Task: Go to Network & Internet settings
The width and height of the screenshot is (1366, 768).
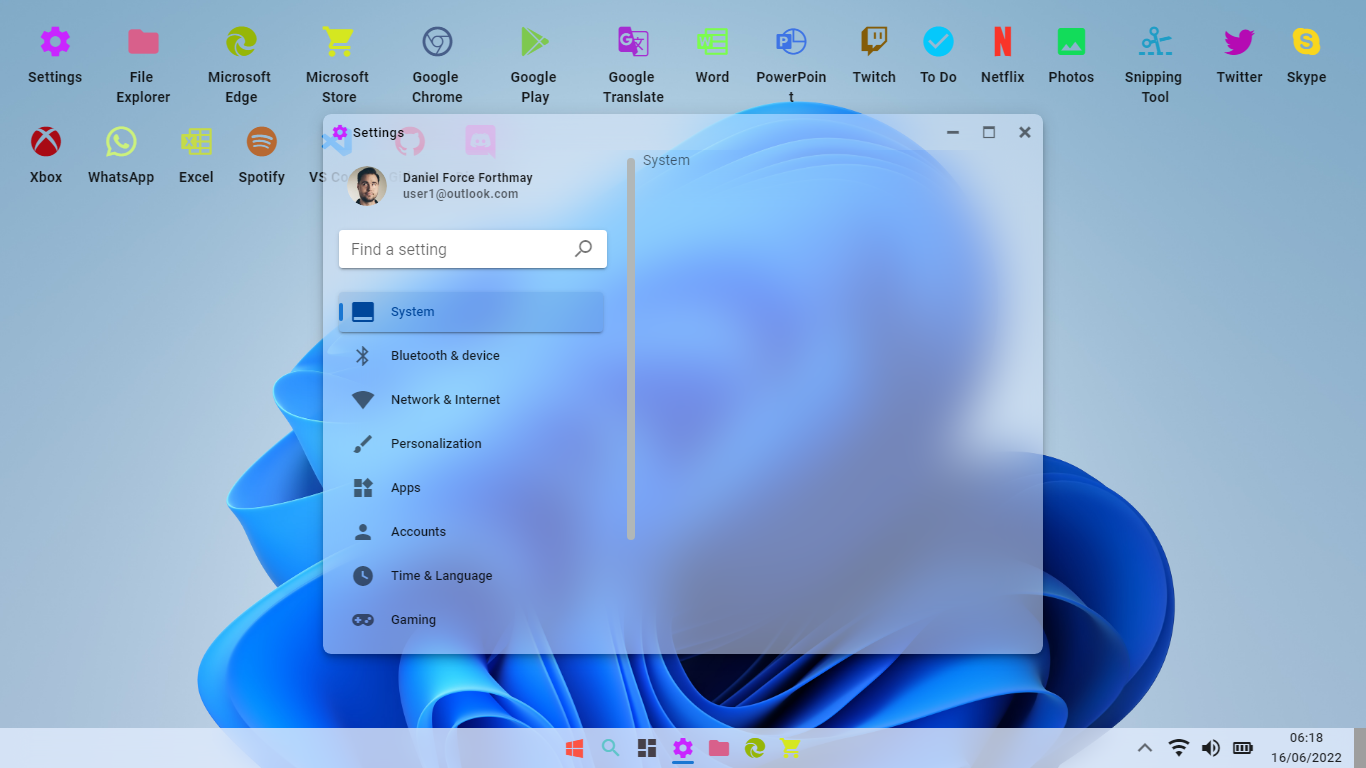Action: click(471, 400)
